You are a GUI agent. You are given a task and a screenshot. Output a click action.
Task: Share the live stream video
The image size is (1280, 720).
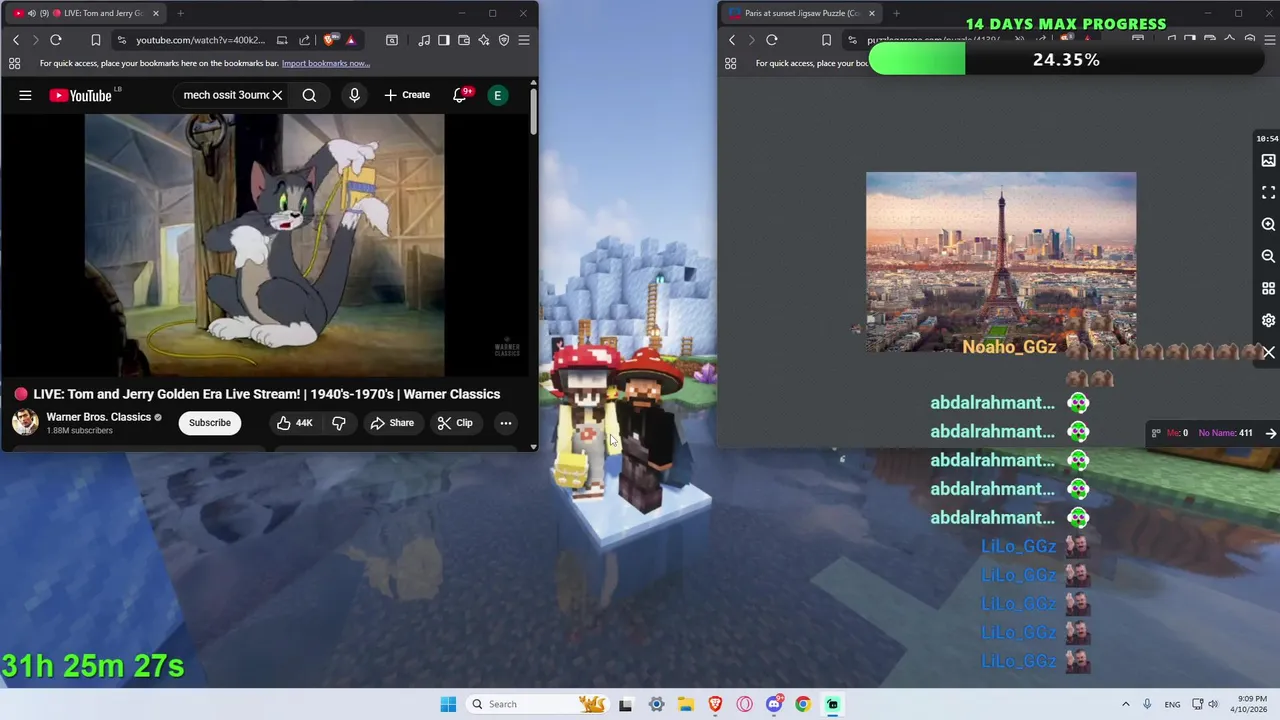coord(391,423)
